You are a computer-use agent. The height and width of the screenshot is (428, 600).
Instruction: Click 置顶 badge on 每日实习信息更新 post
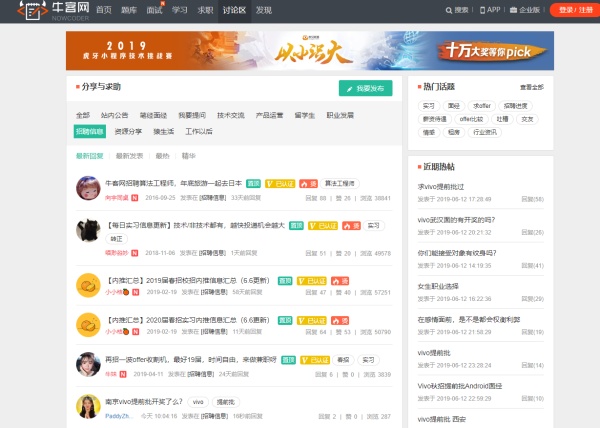pos(296,226)
